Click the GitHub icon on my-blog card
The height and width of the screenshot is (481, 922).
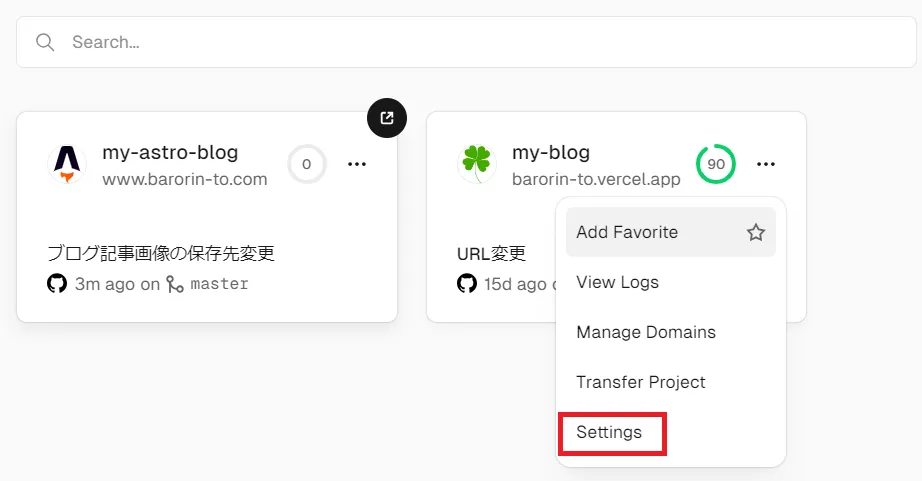click(x=467, y=284)
